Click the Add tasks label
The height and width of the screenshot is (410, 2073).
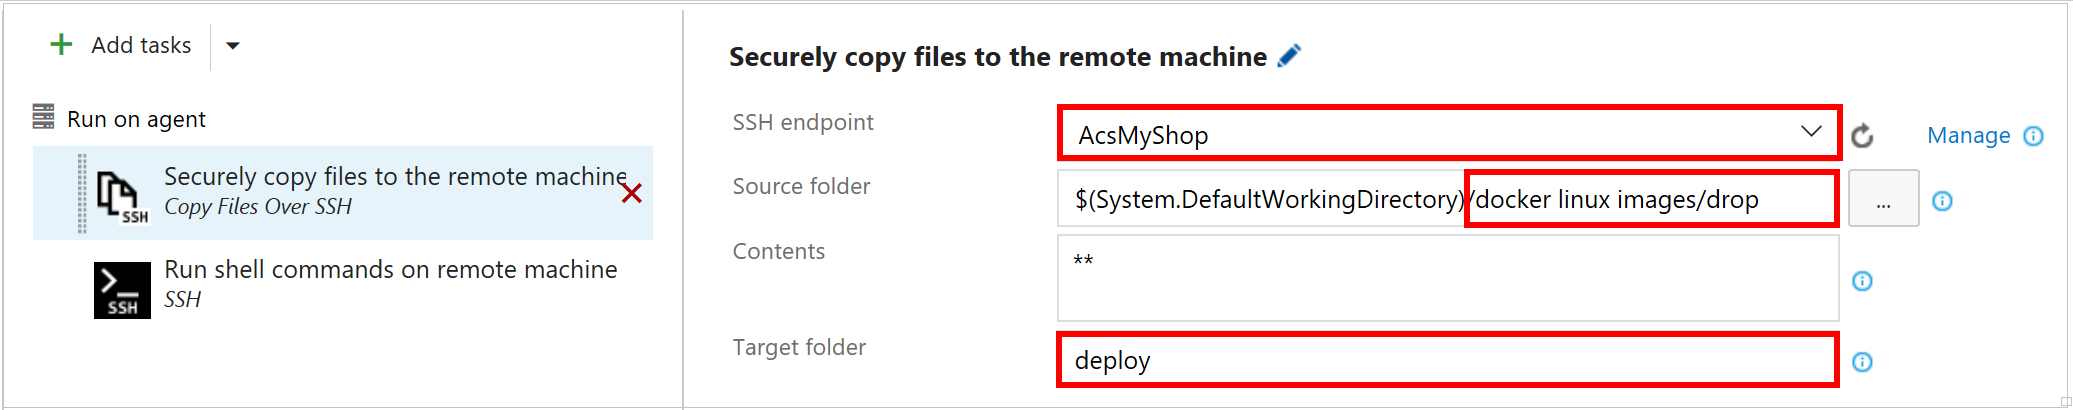(141, 45)
